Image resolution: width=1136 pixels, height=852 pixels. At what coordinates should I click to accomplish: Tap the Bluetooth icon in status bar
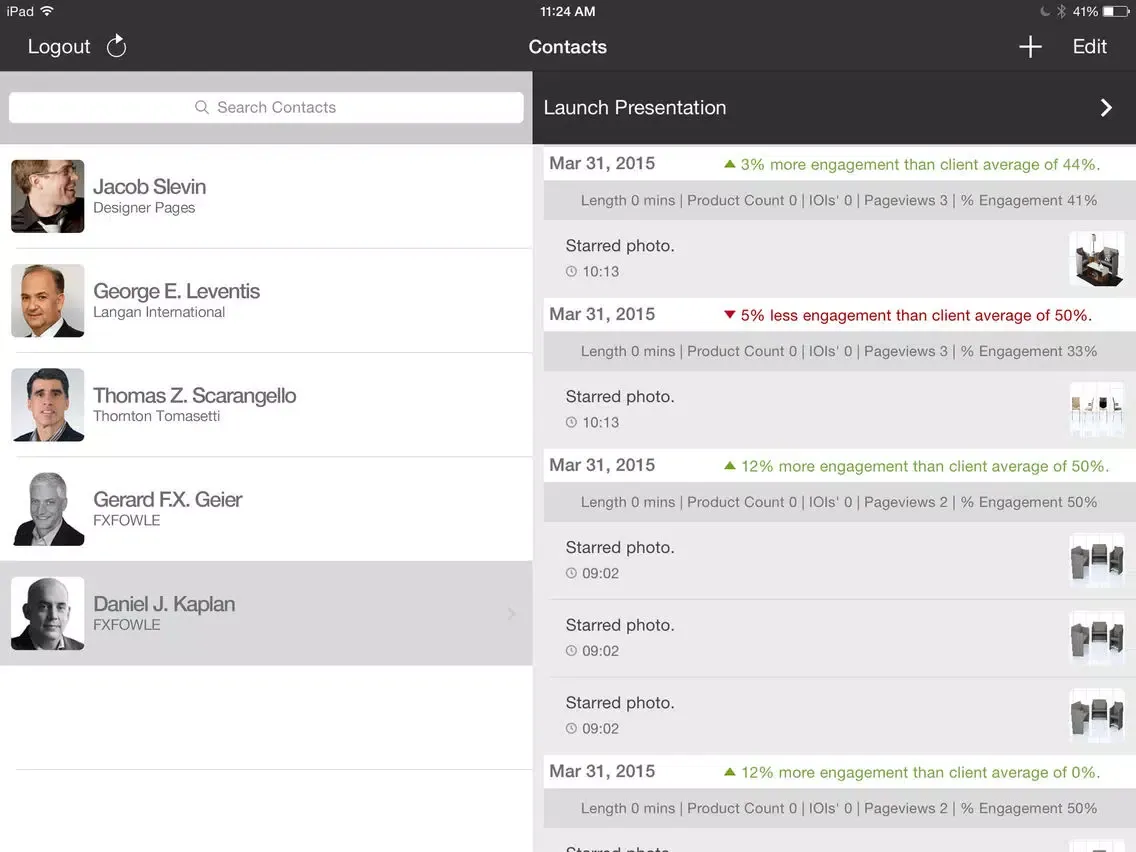pos(1061,12)
